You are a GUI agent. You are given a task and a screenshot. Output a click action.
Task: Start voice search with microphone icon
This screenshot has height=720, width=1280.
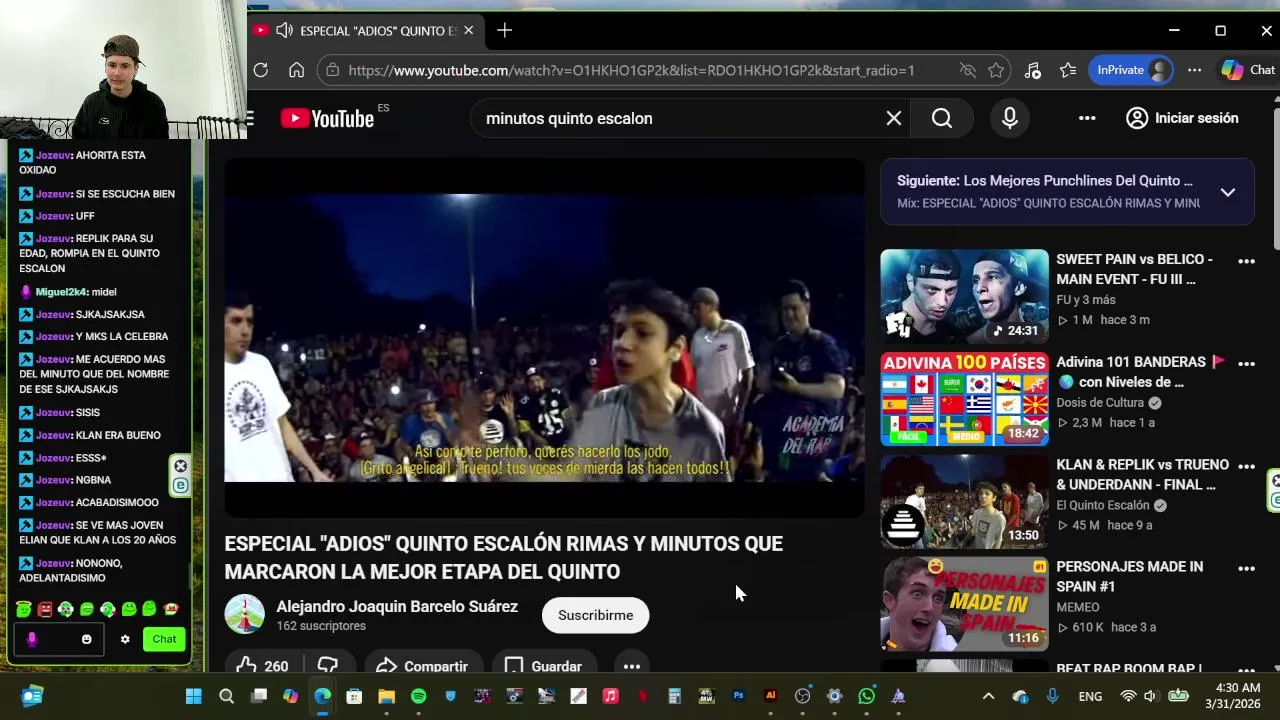click(1010, 118)
